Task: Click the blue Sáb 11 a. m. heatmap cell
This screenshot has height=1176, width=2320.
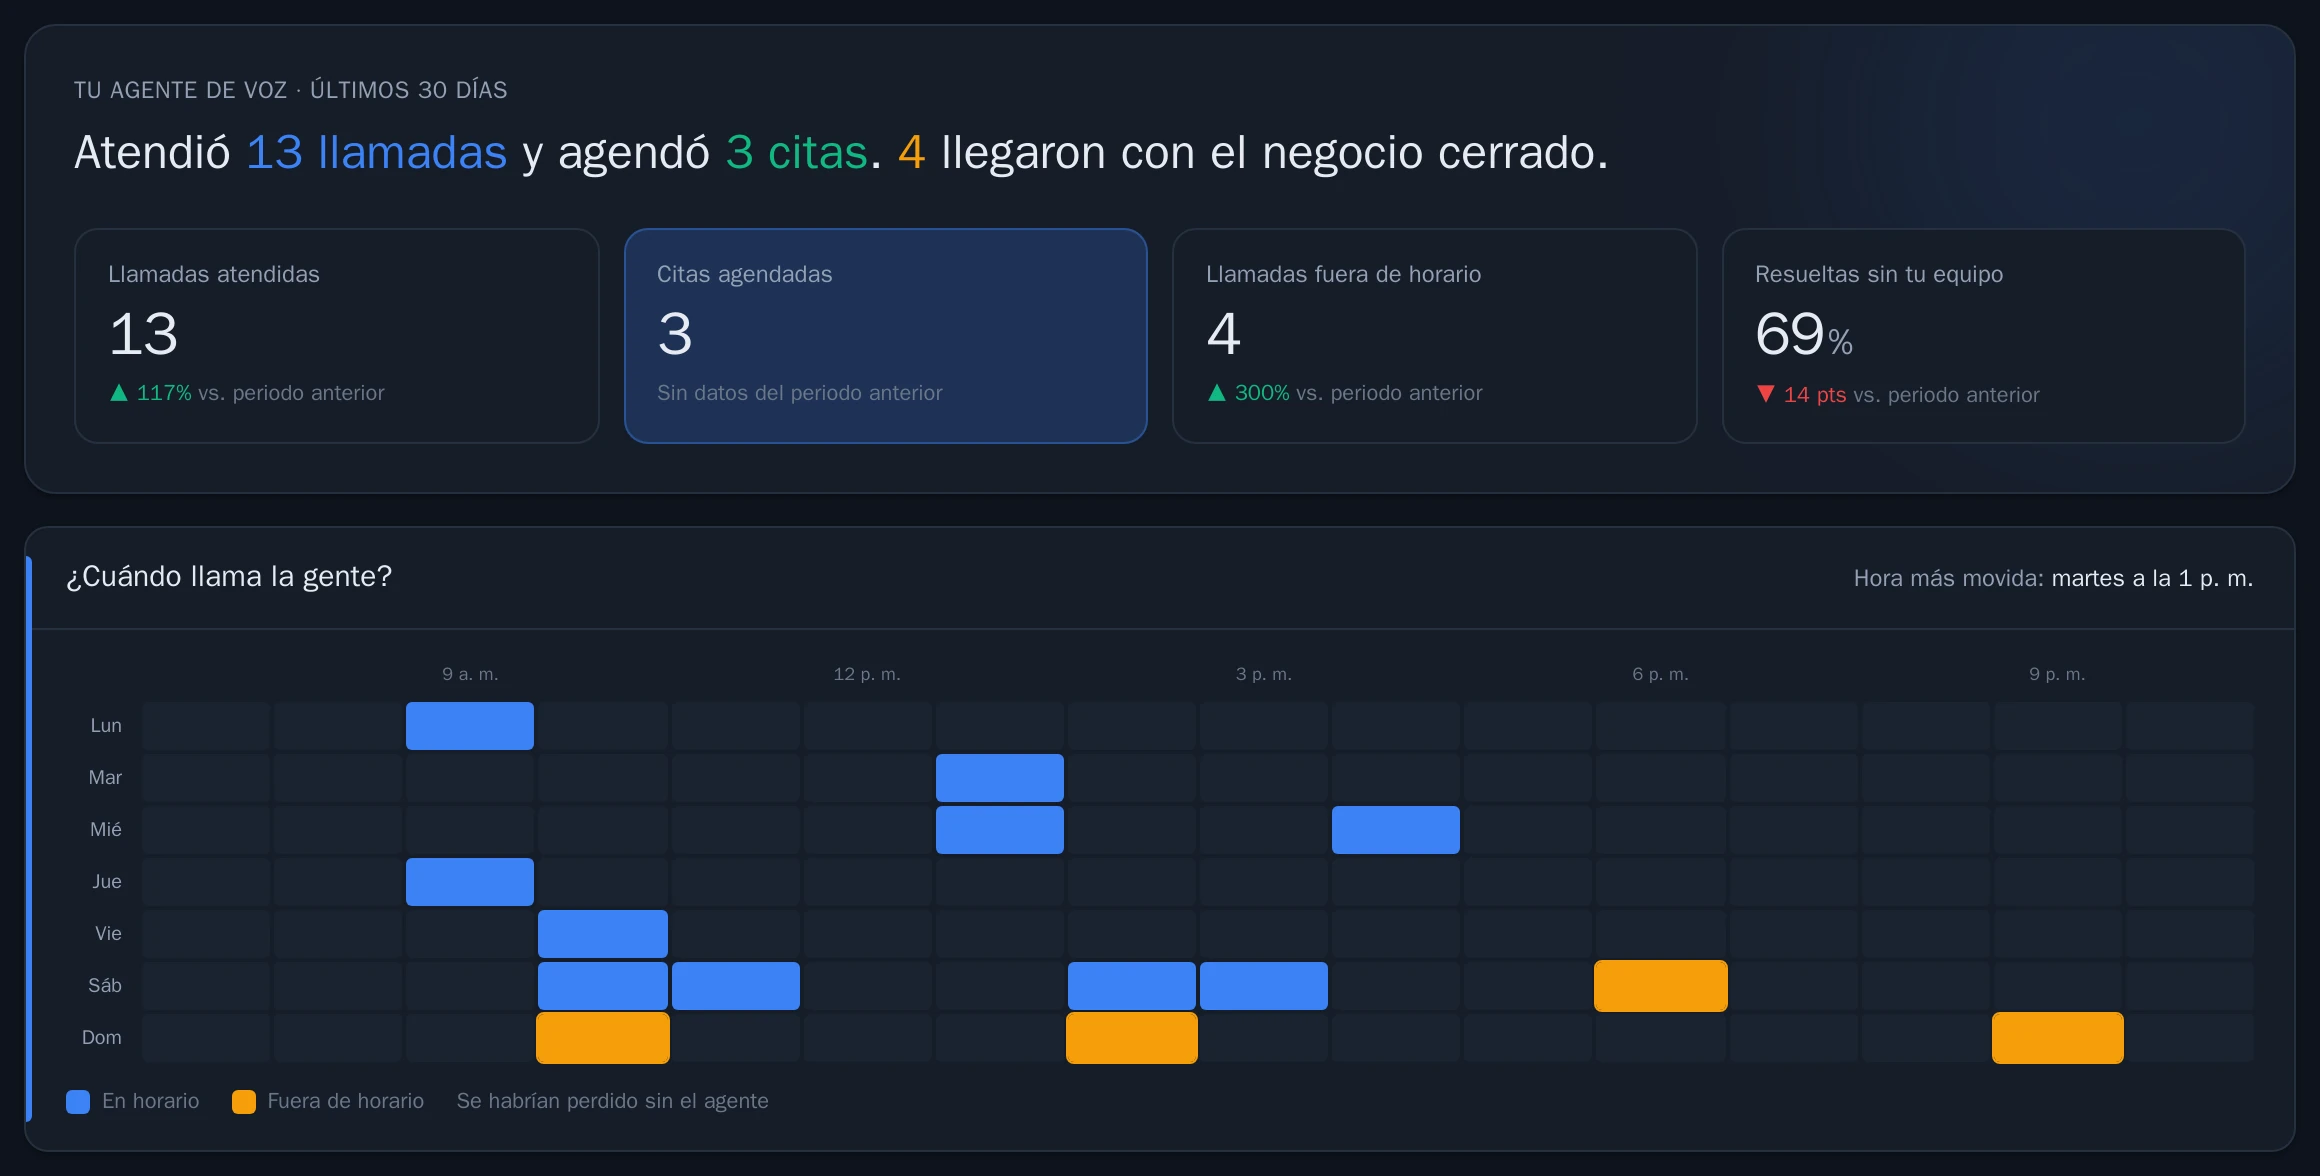Action: (736, 986)
